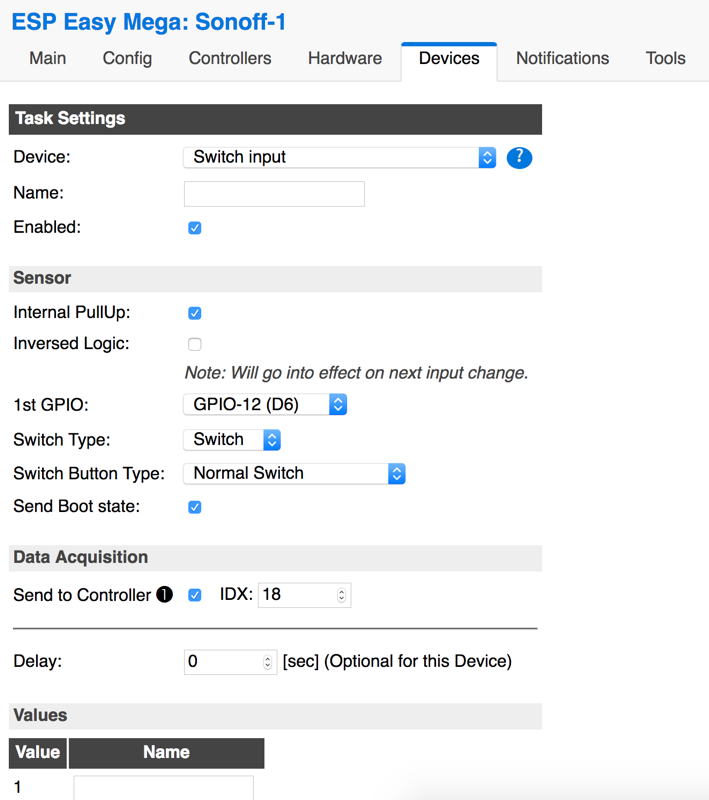Click the Value 1 name field

pyautogui.click(x=163, y=788)
